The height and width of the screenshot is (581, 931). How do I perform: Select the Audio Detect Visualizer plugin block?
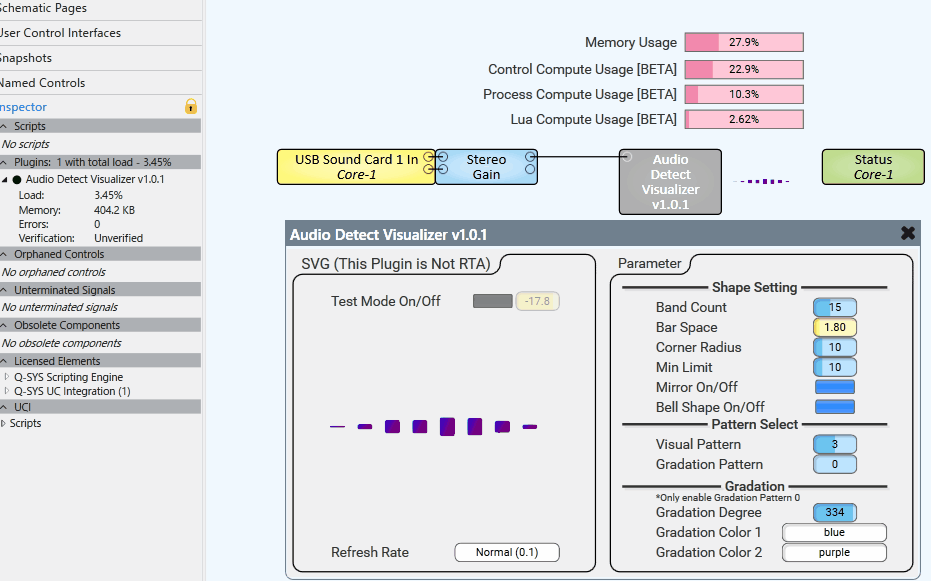(669, 182)
